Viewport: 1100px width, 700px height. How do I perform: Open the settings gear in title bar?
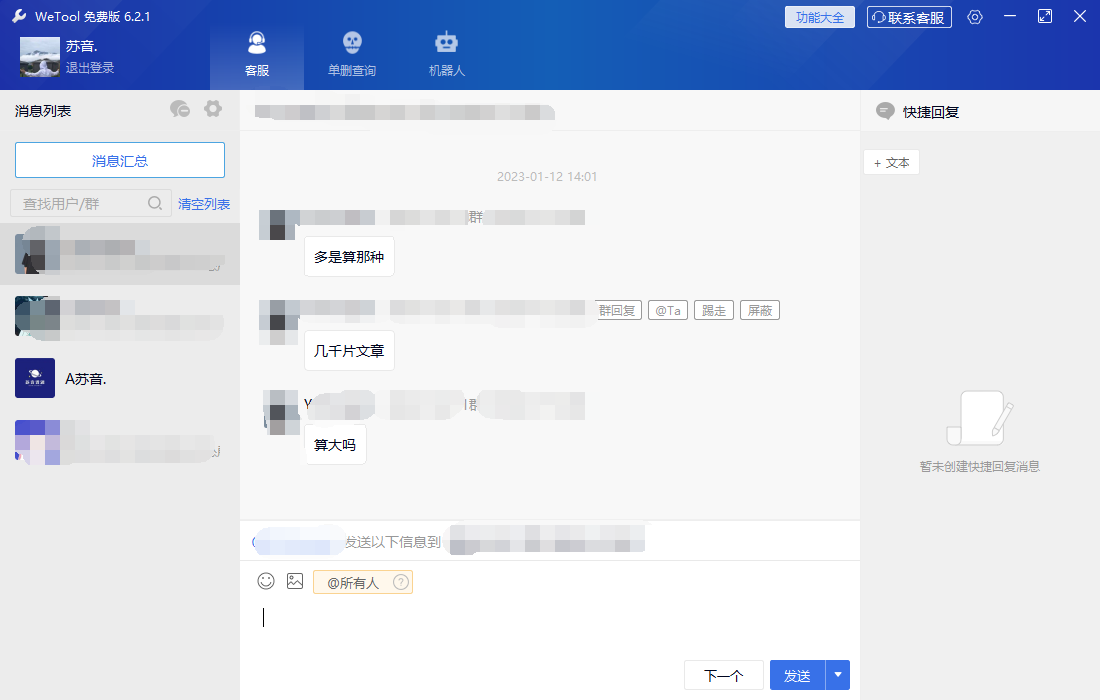click(975, 17)
